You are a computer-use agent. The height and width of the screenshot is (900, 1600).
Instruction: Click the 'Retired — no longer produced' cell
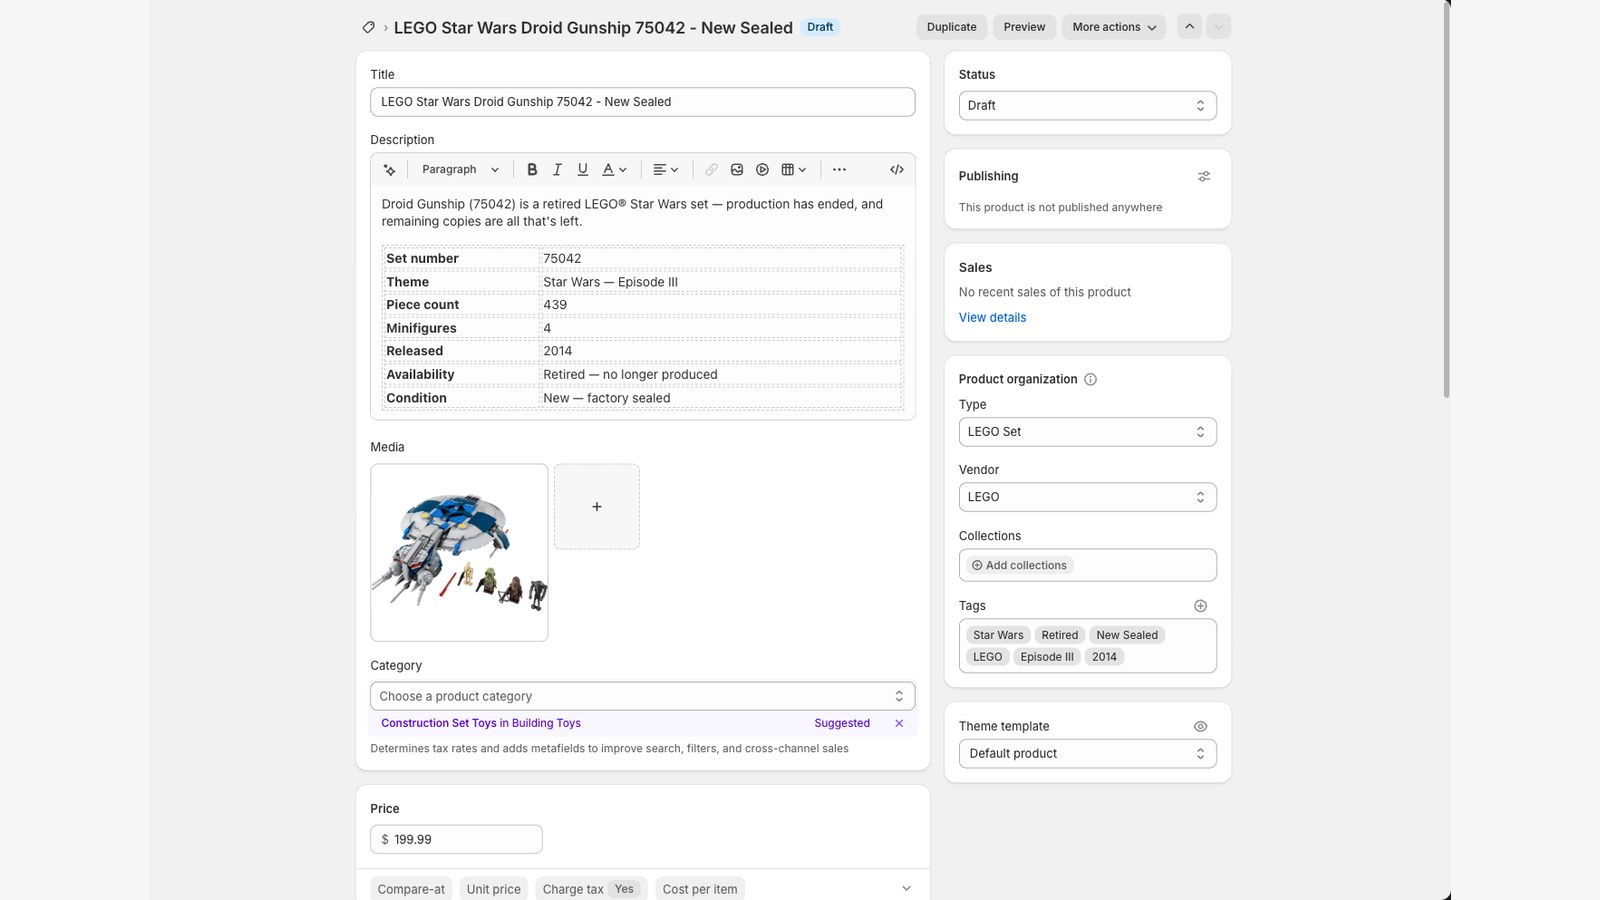point(721,375)
